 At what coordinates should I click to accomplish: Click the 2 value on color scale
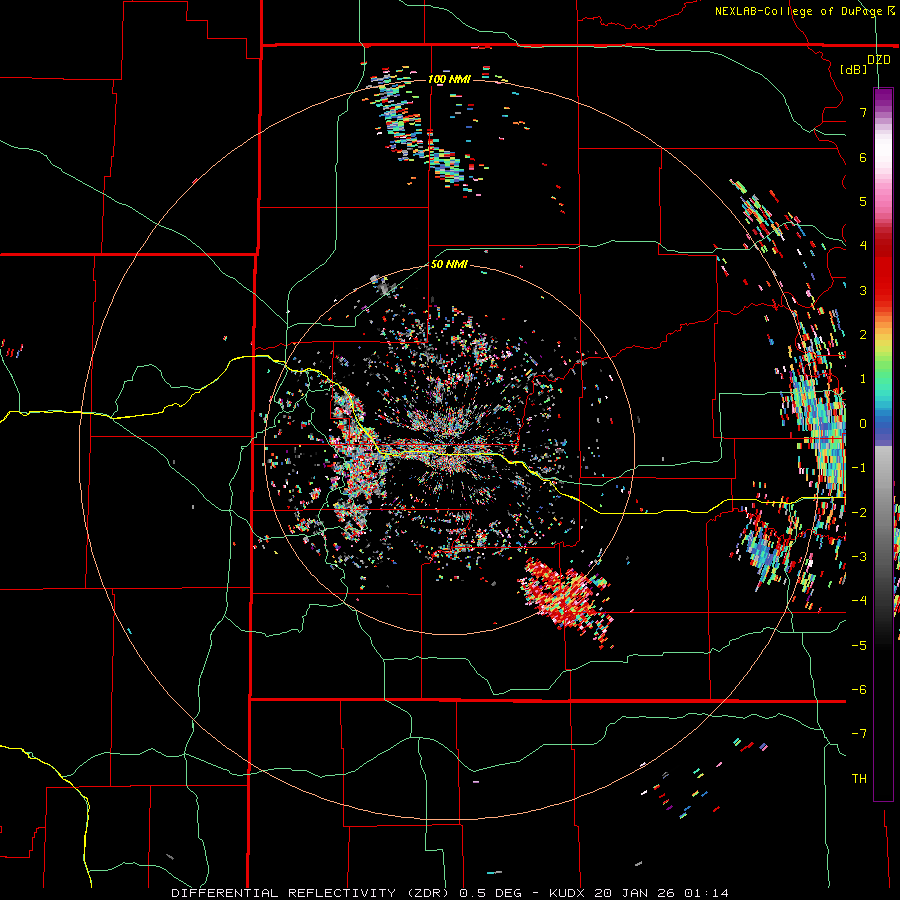863,335
